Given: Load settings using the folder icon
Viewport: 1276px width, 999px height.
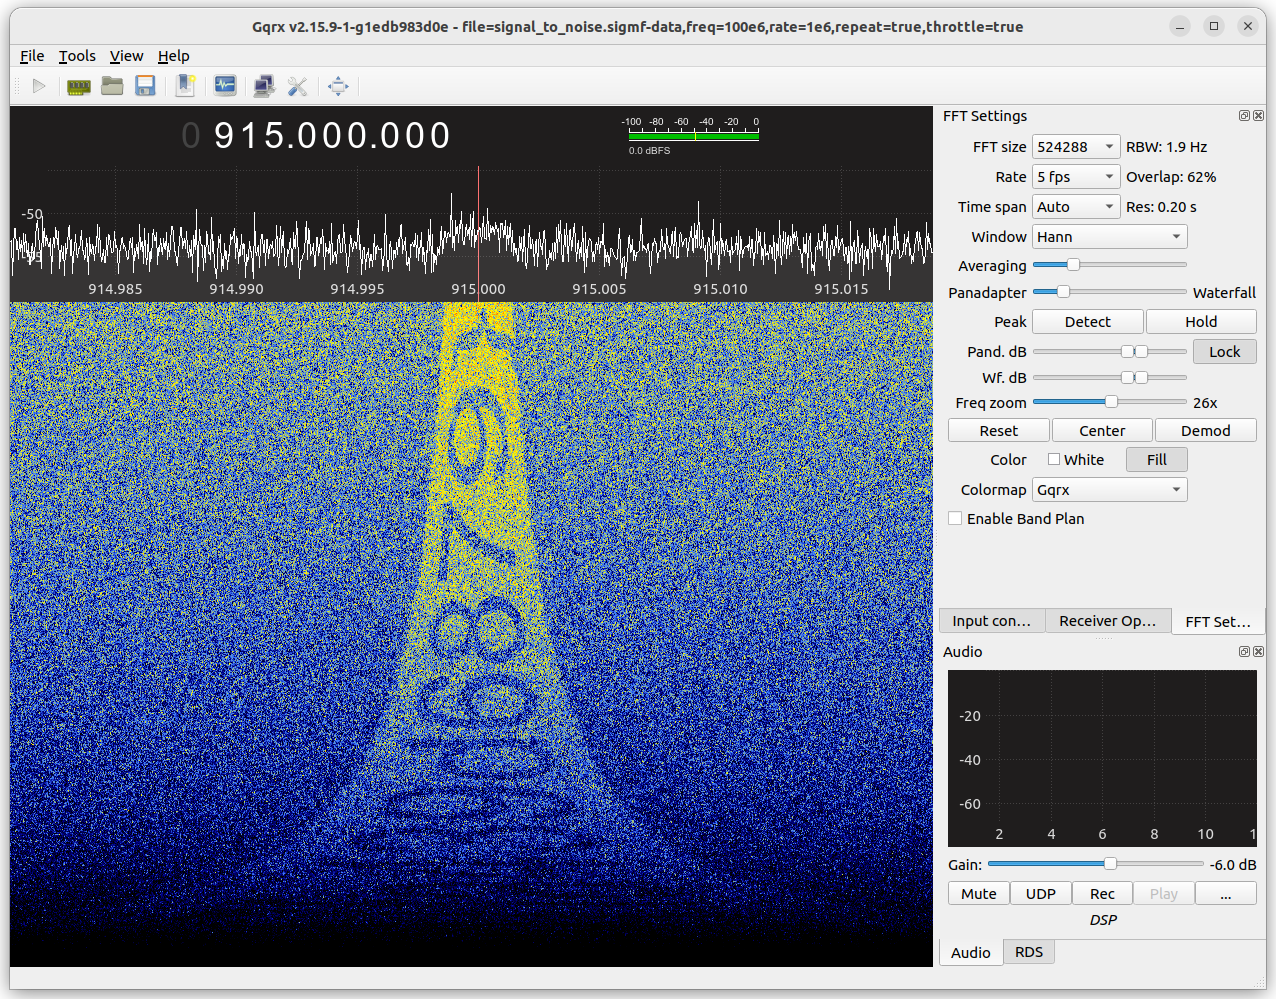Looking at the screenshot, I should tap(112, 86).
